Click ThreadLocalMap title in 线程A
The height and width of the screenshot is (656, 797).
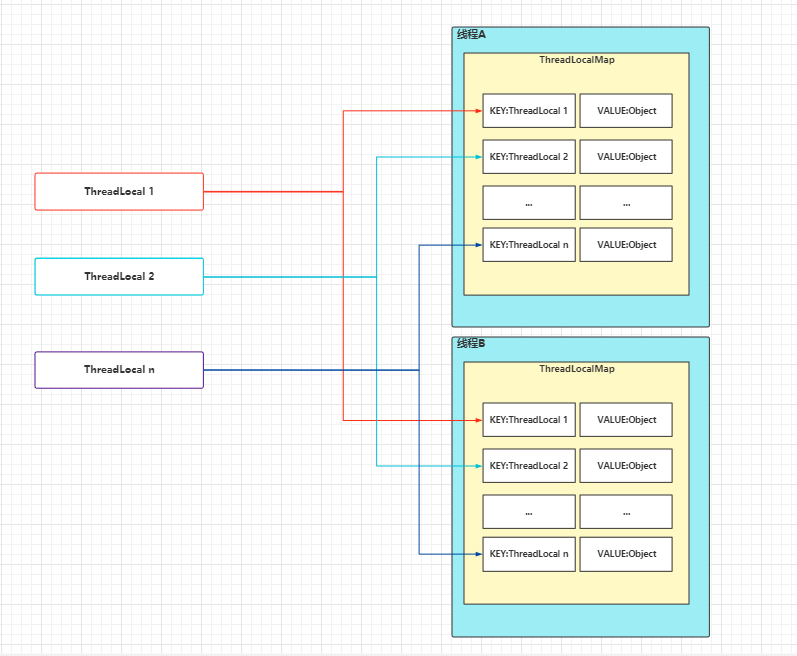[x=577, y=60]
